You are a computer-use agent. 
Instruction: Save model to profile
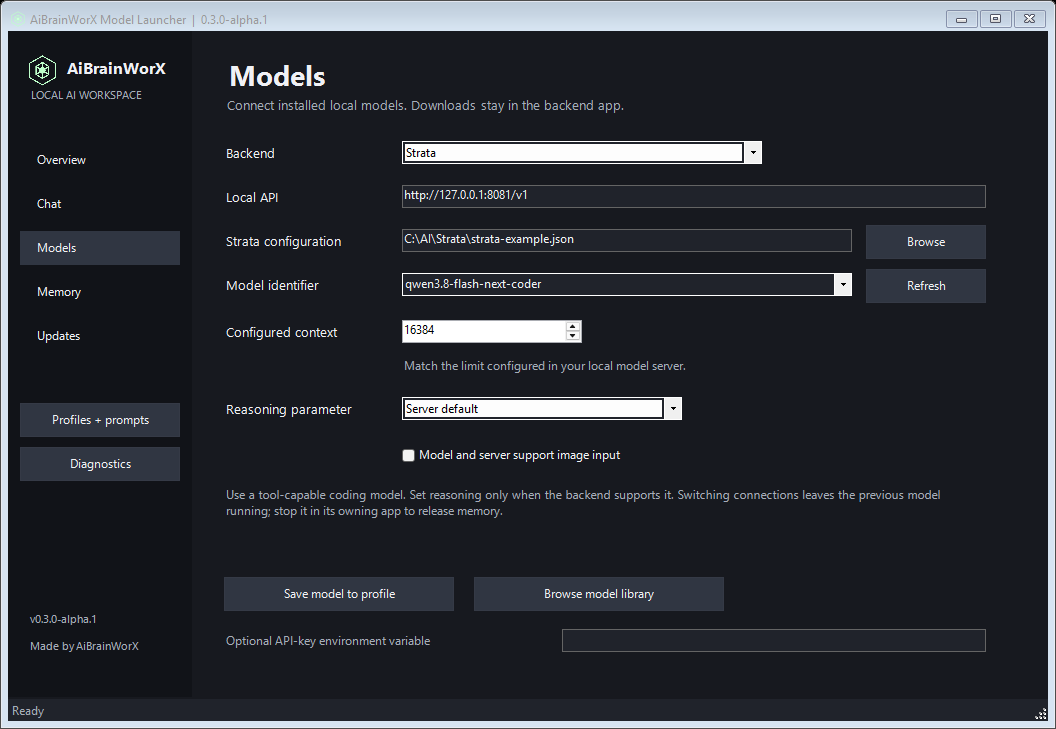(x=339, y=594)
